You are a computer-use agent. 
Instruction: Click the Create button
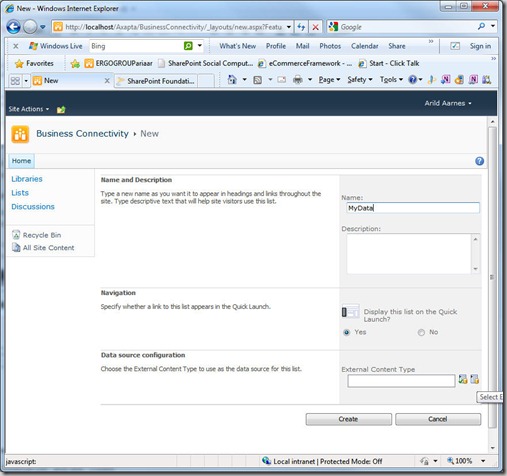(x=348, y=419)
